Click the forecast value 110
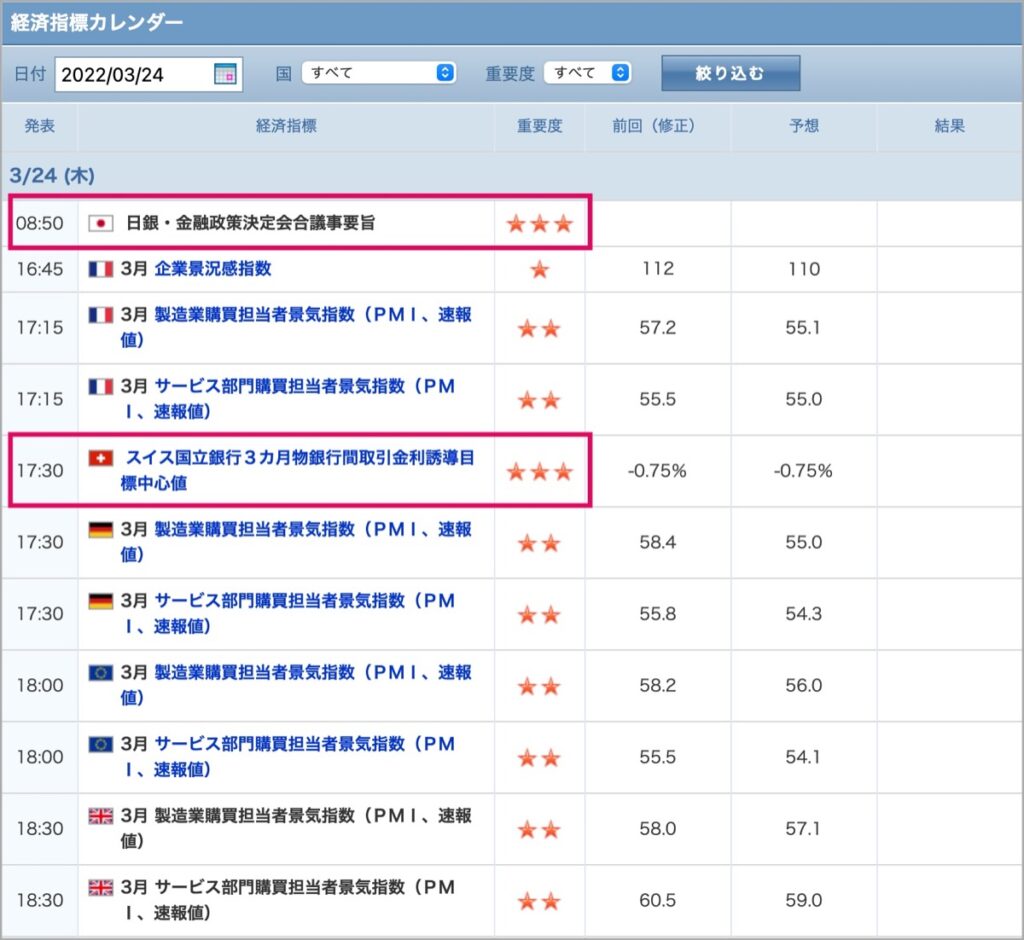 804,268
